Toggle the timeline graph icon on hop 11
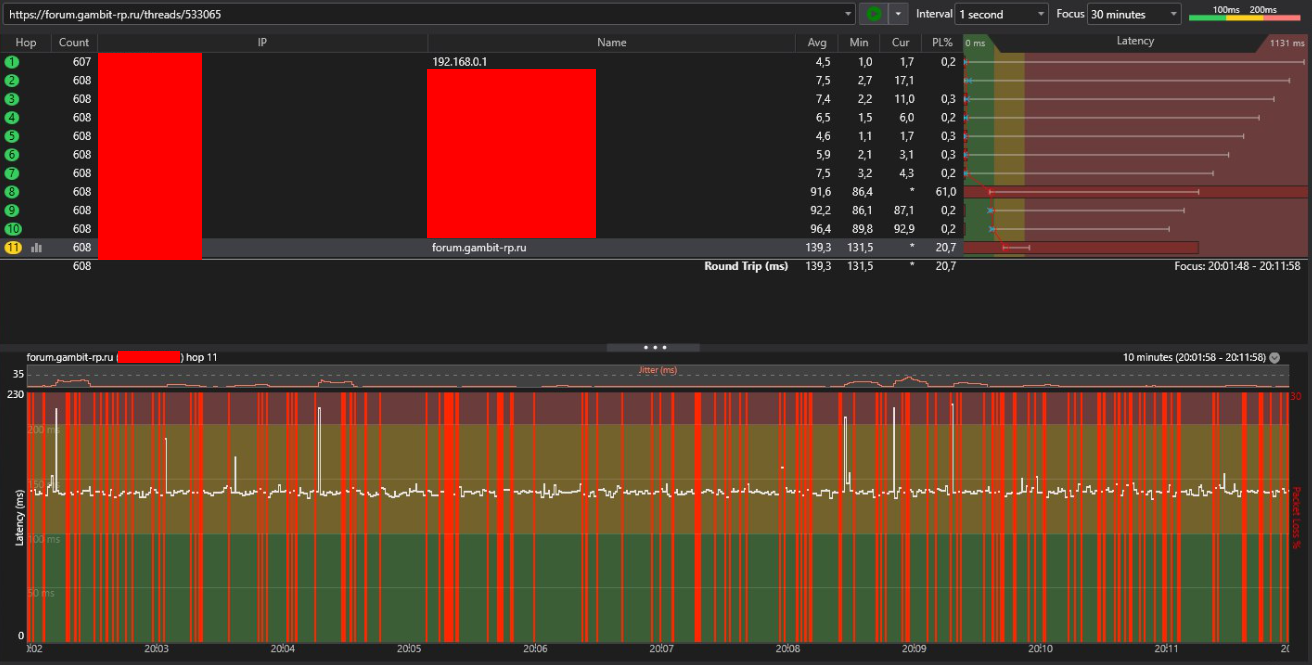1312x665 pixels. click(x=37, y=247)
